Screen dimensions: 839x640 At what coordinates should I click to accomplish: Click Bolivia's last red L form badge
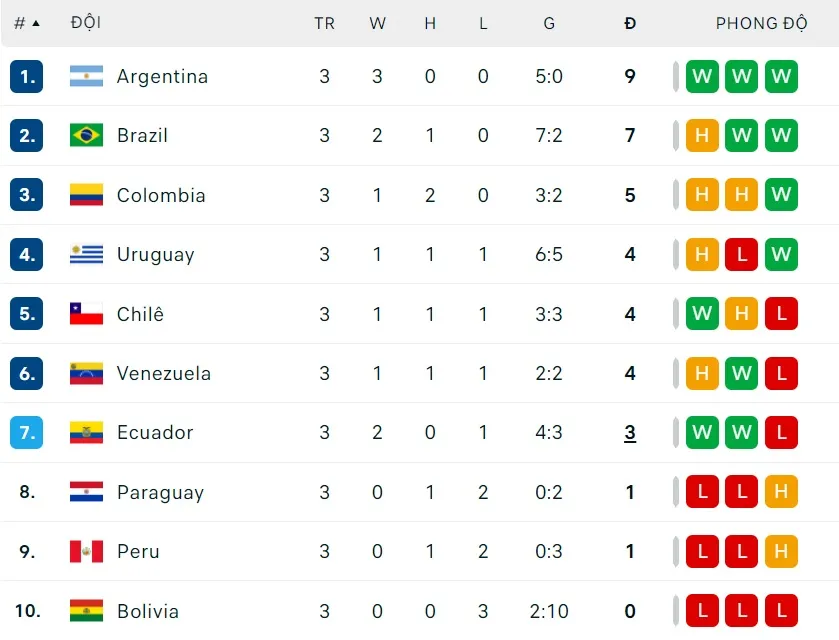(781, 611)
